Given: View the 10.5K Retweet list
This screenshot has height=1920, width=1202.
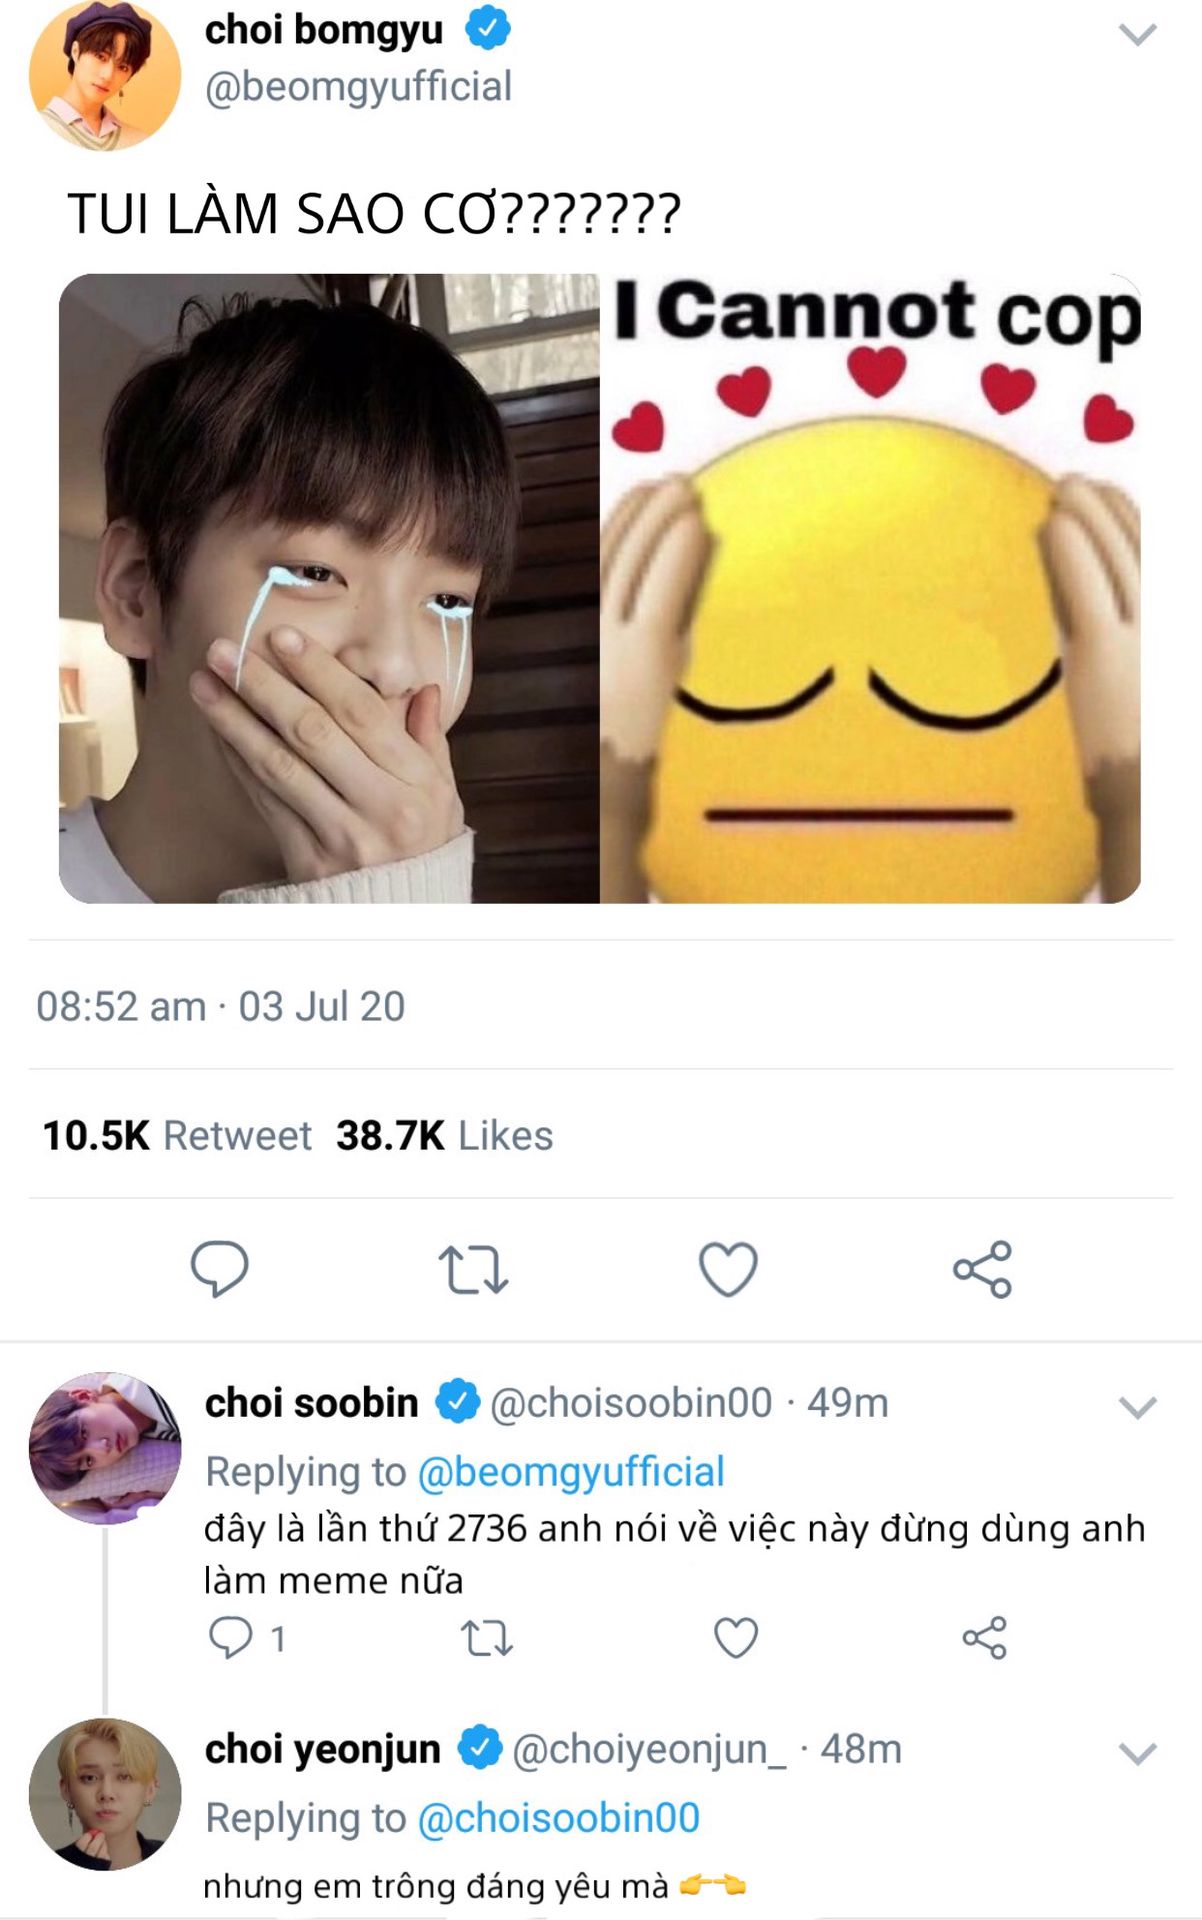Looking at the screenshot, I should click(x=177, y=1136).
